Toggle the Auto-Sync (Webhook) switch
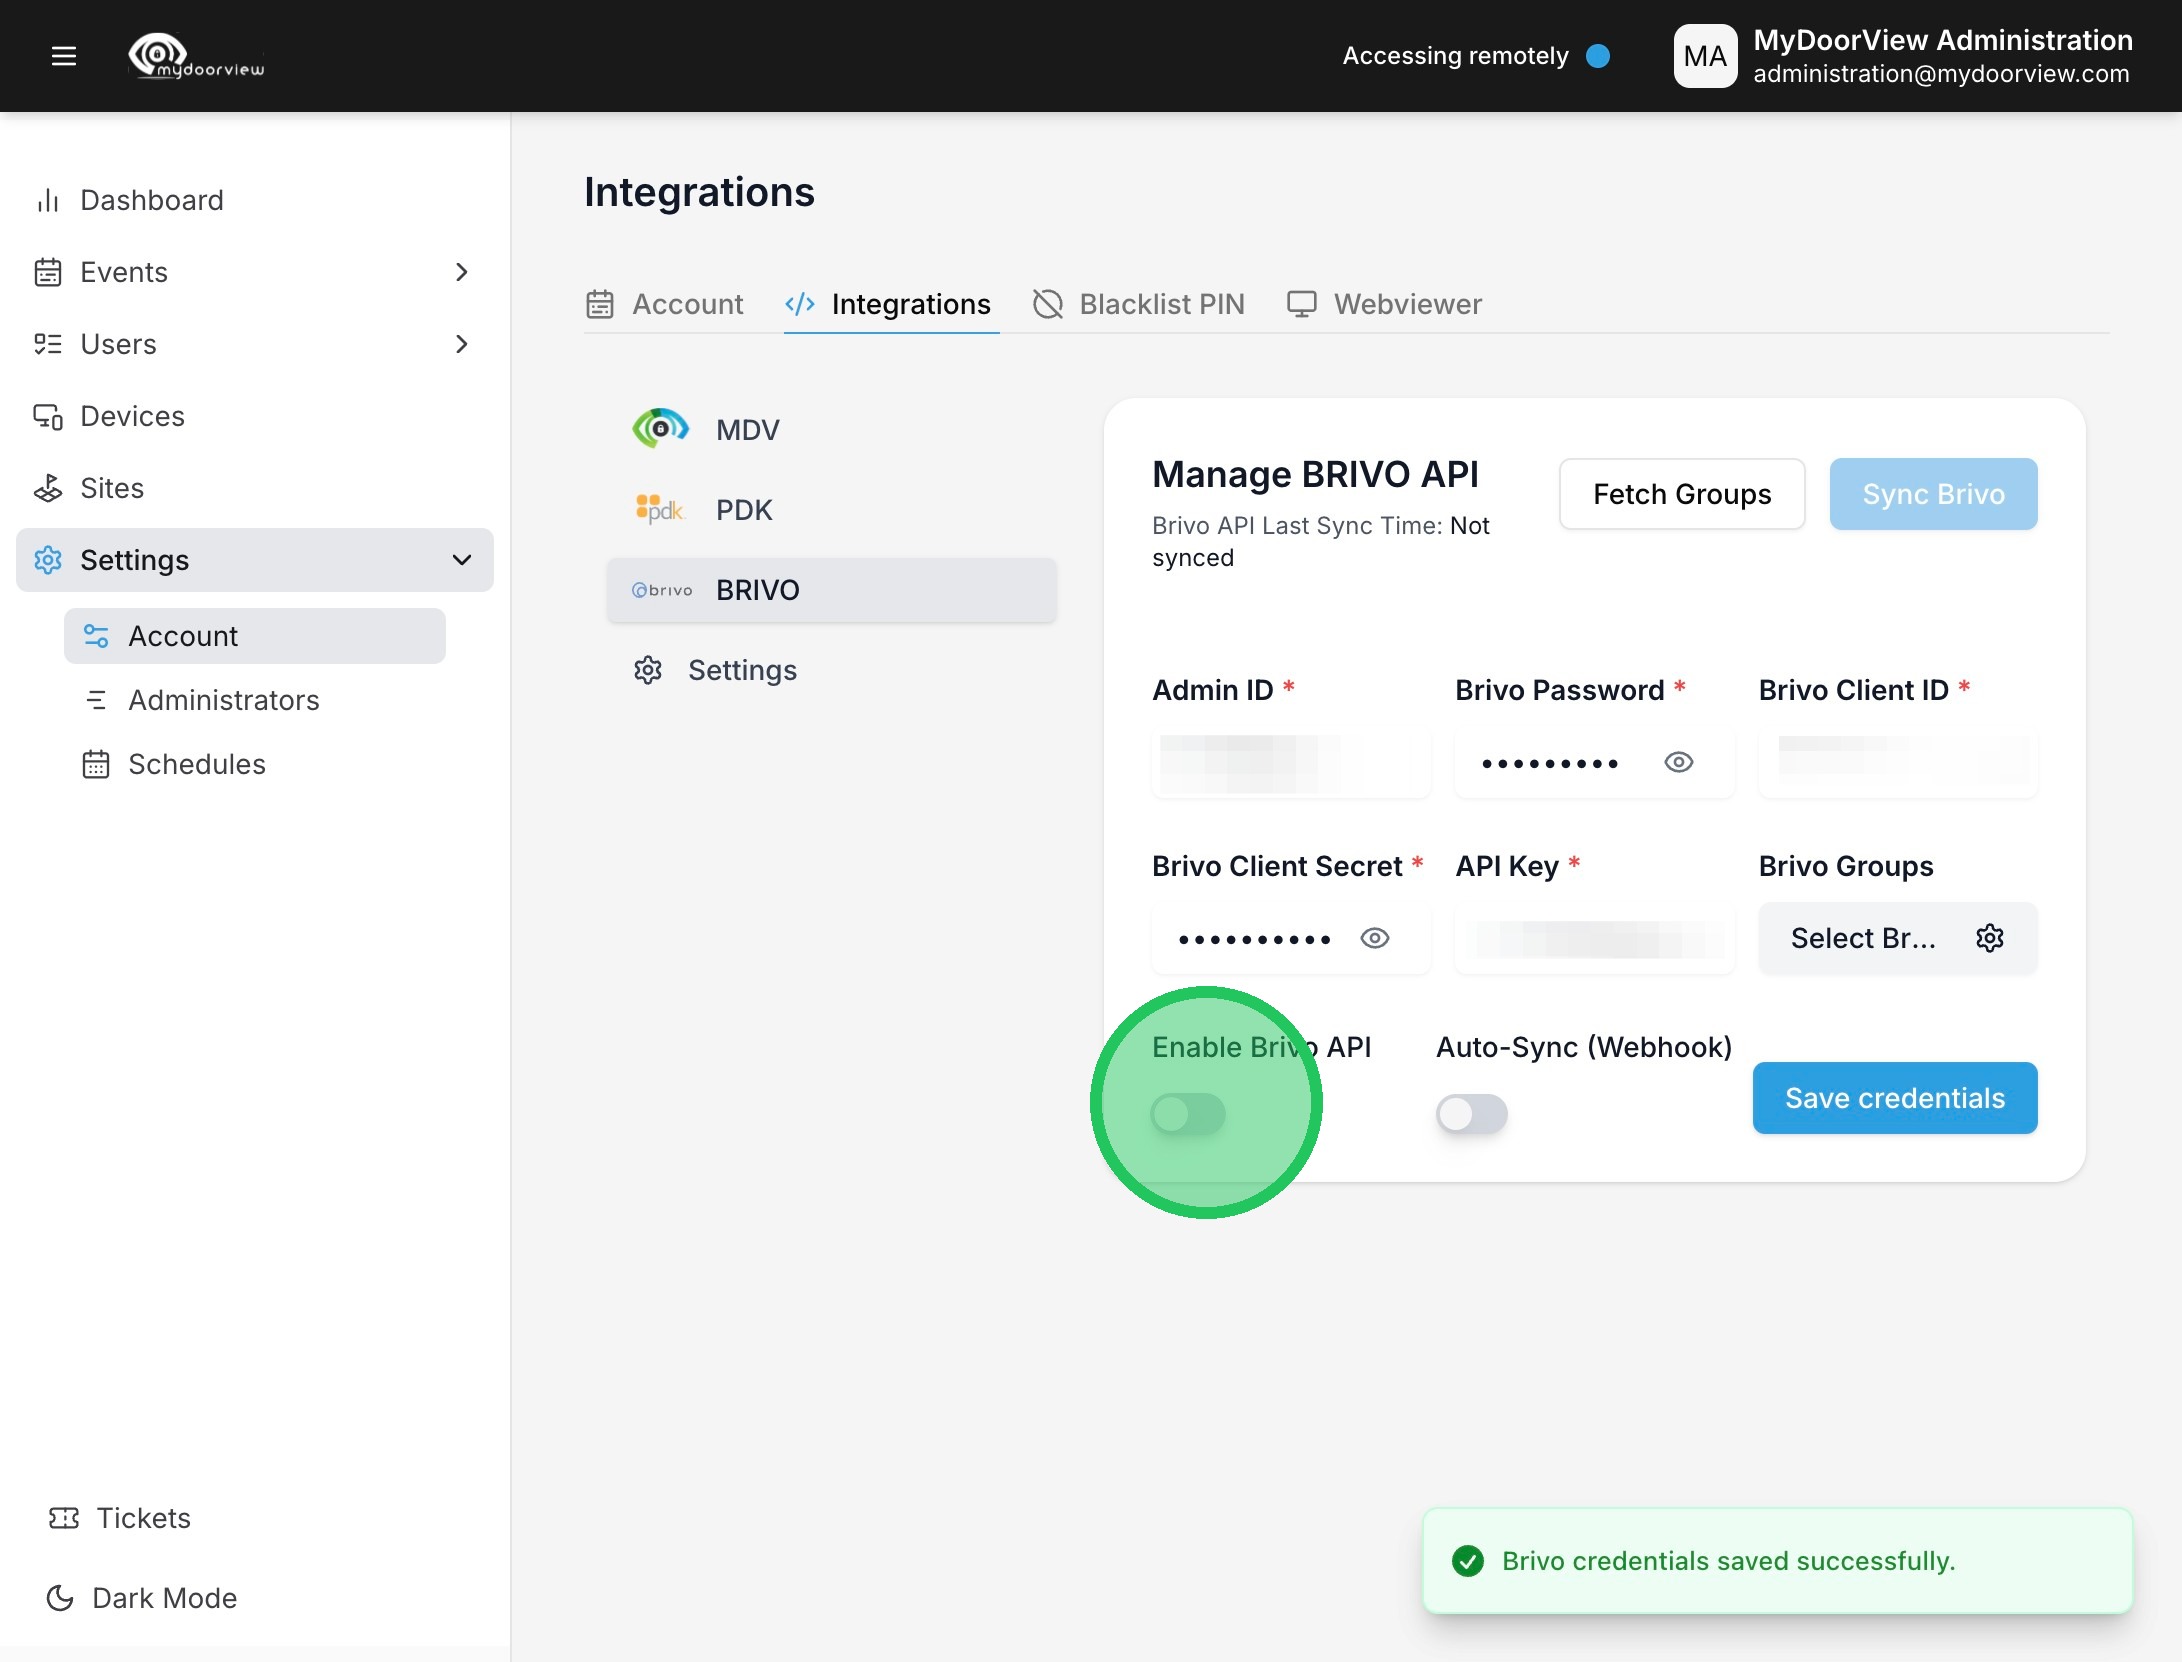Viewport: 2182px width, 1662px height. [1471, 1113]
